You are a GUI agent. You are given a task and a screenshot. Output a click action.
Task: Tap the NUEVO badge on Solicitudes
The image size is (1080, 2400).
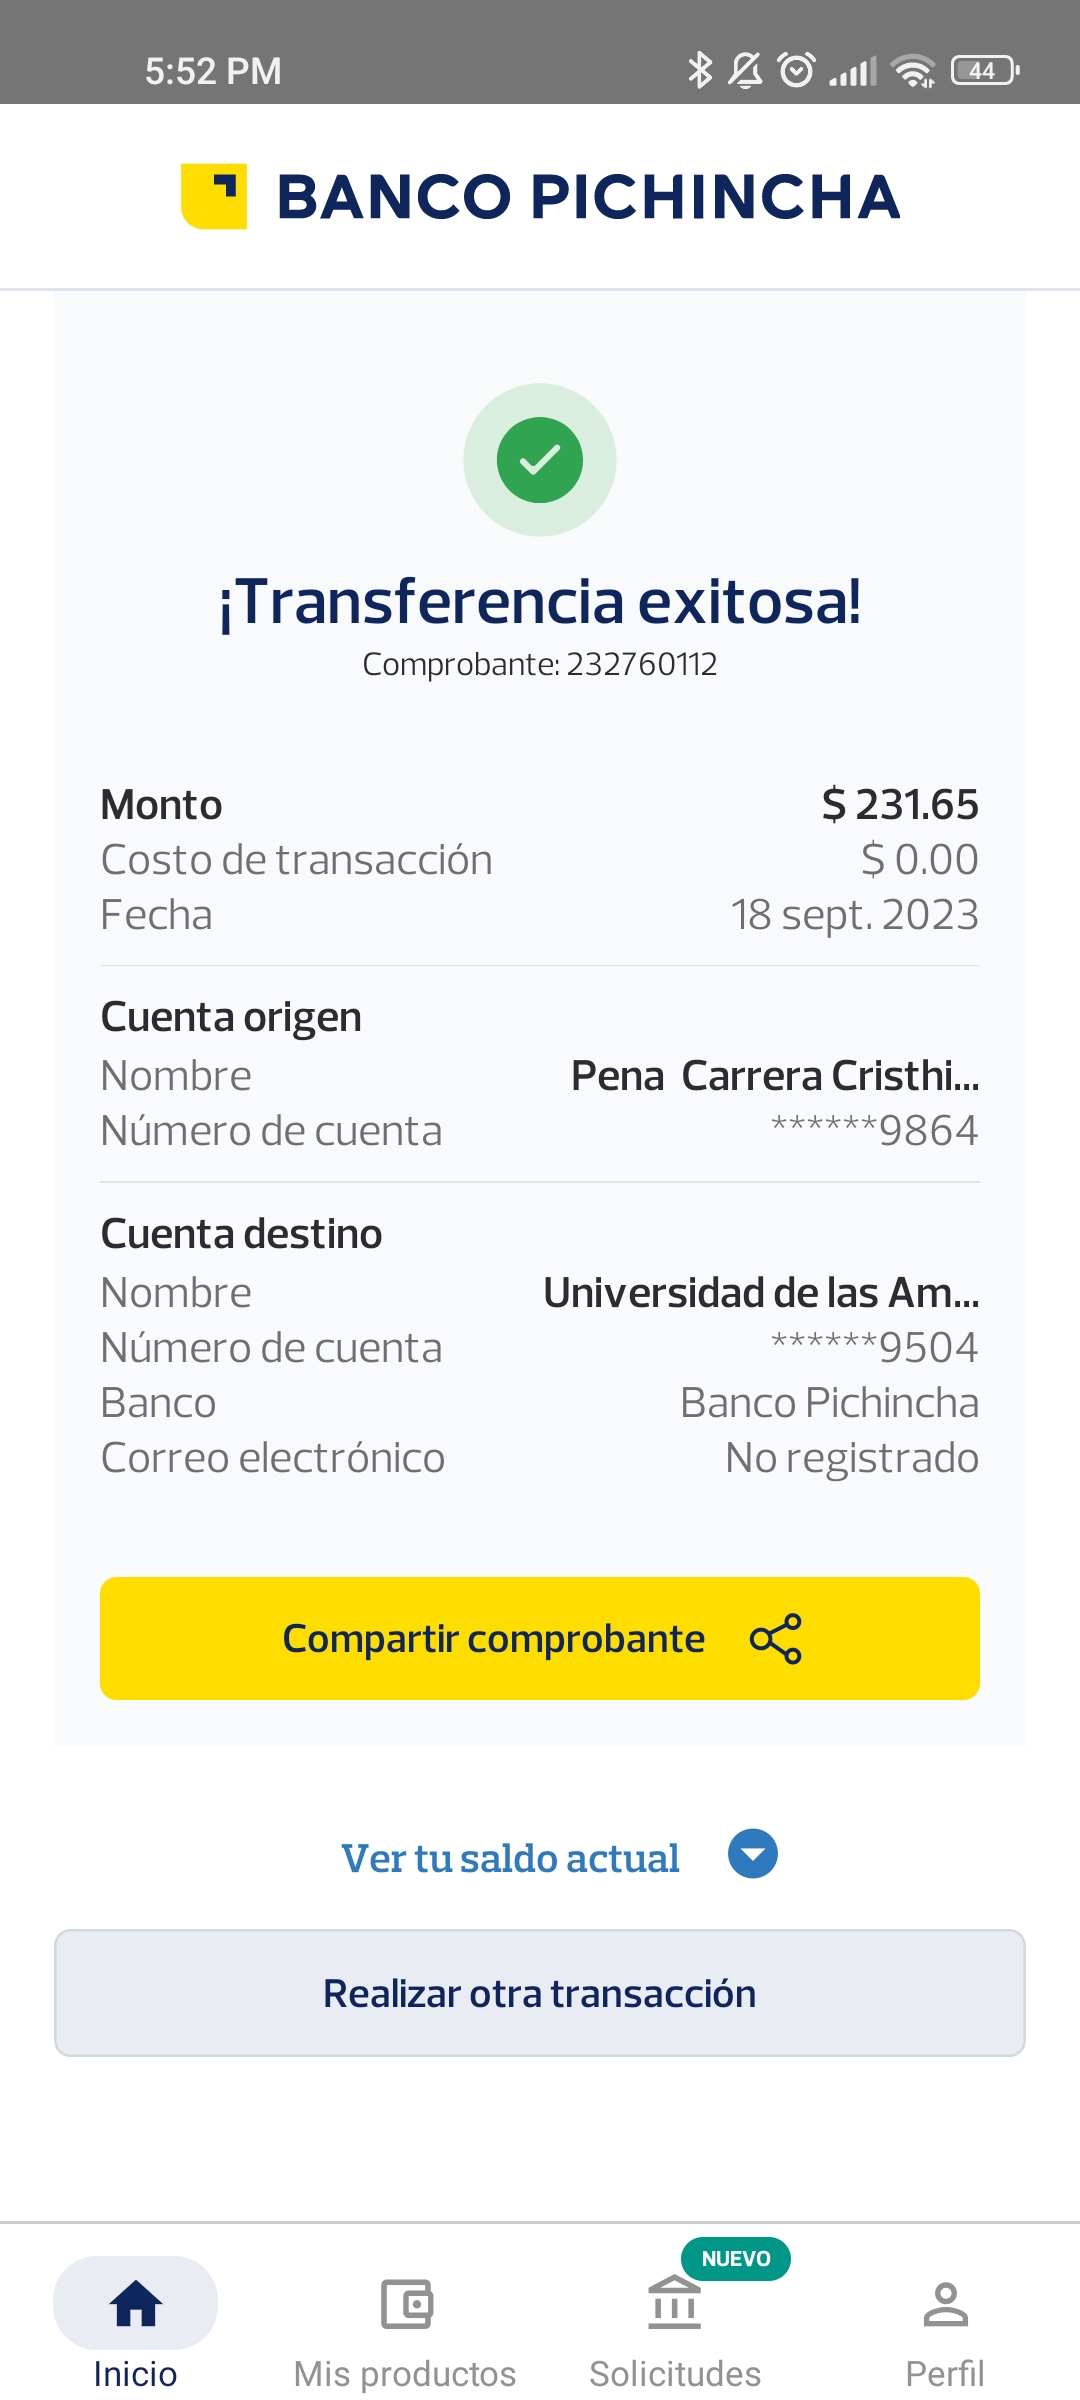736,2259
